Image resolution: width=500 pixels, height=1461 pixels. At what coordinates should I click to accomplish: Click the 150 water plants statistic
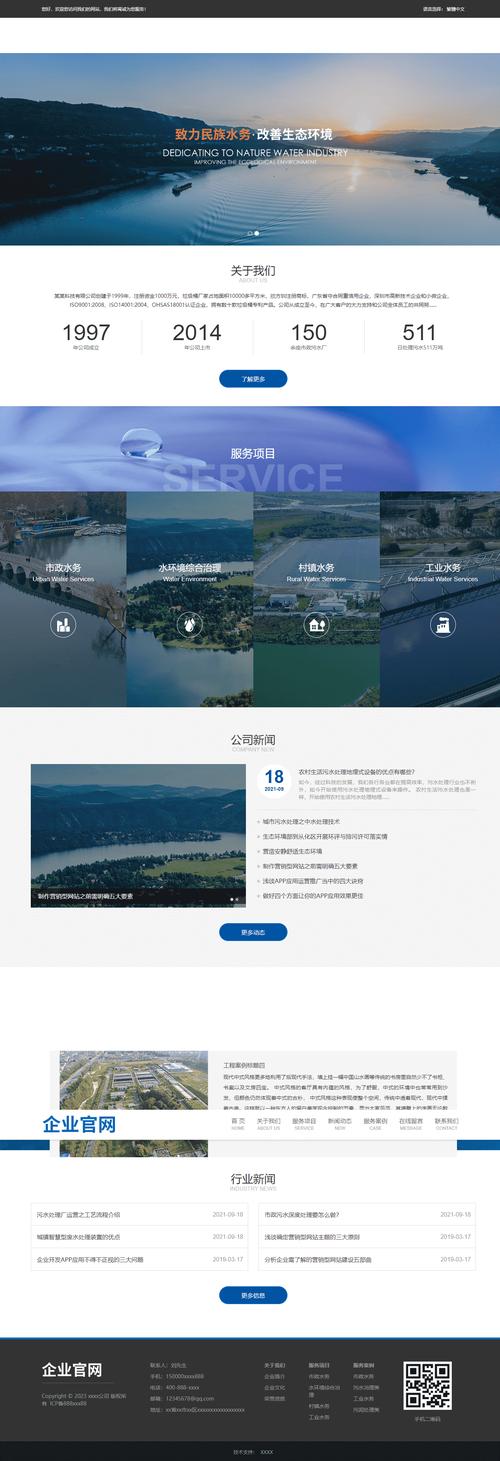(x=309, y=333)
